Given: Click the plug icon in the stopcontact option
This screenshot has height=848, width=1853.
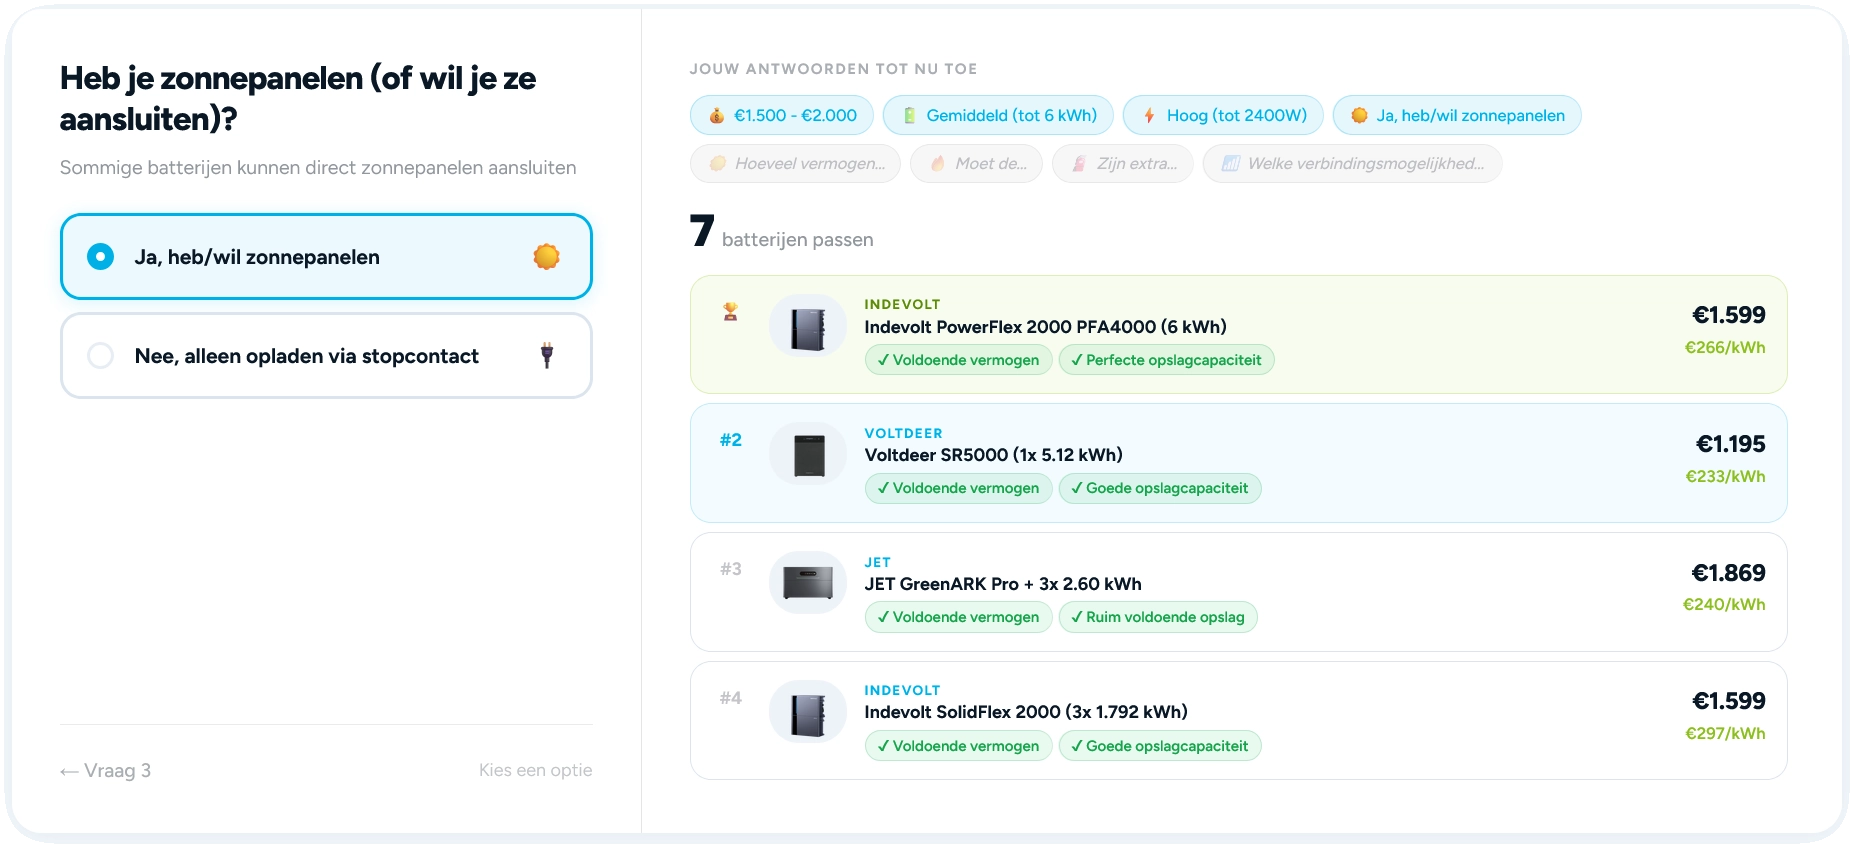Looking at the screenshot, I should point(547,355).
